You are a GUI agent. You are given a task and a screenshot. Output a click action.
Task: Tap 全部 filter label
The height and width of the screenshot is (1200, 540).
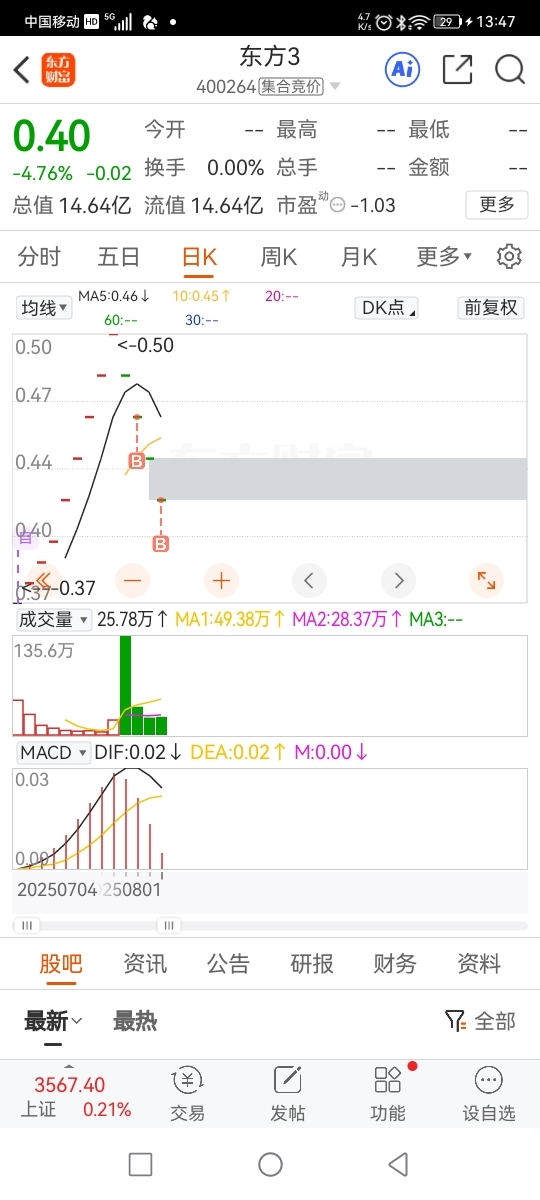click(495, 1021)
